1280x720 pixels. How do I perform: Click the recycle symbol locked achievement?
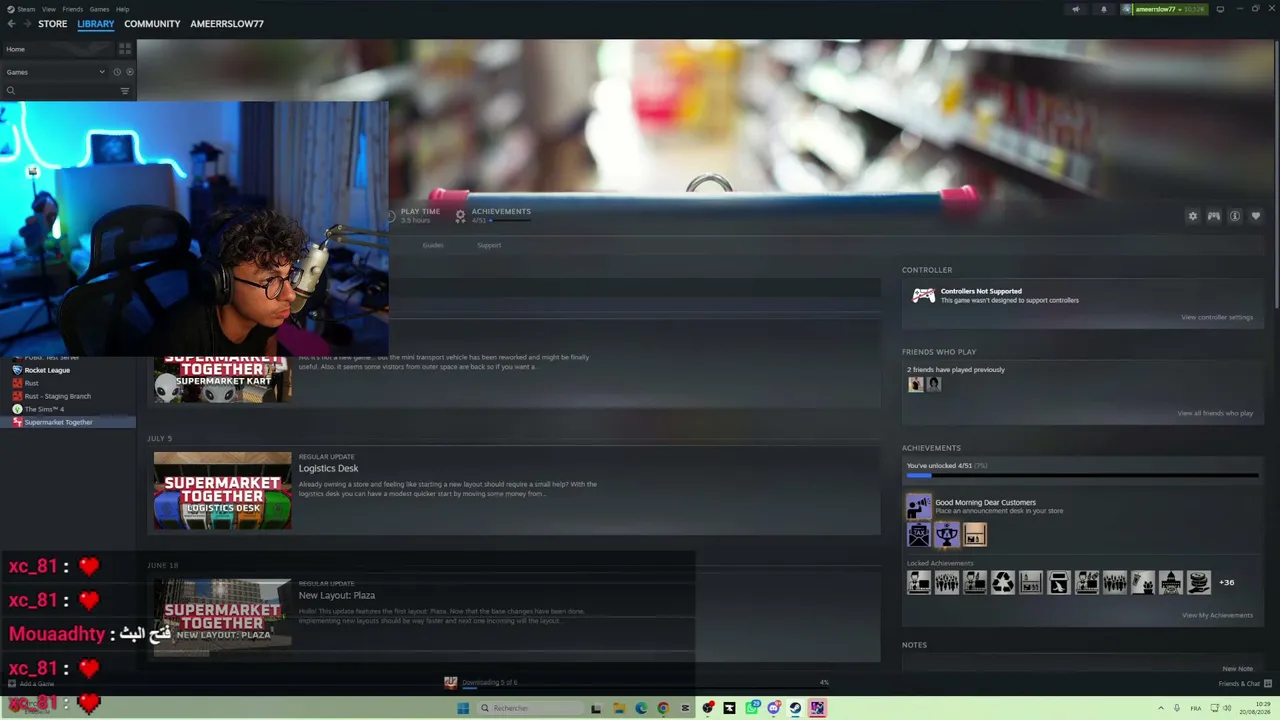pyautogui.click(x=1003, y=582)
